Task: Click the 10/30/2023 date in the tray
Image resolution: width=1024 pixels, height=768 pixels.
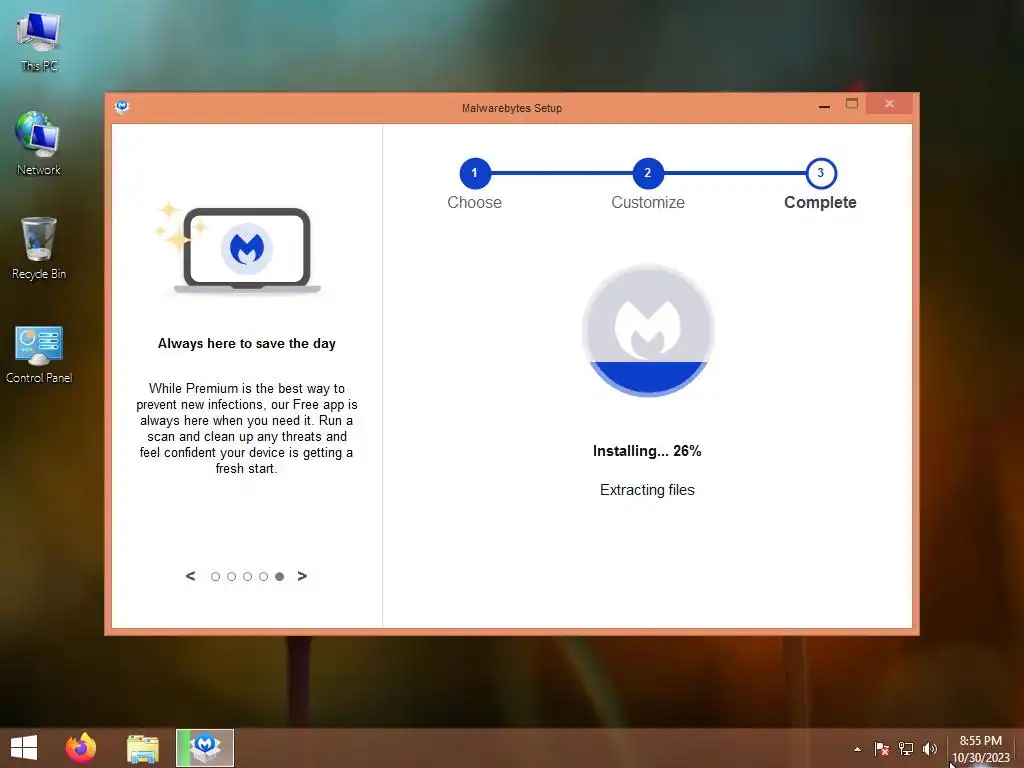Action: coord(981,758)
